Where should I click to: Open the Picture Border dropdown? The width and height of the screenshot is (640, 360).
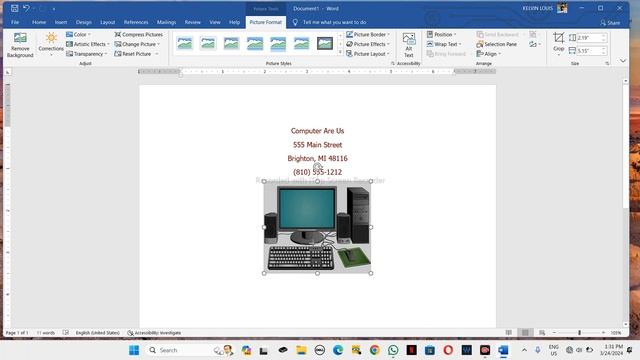click(368, 35)
